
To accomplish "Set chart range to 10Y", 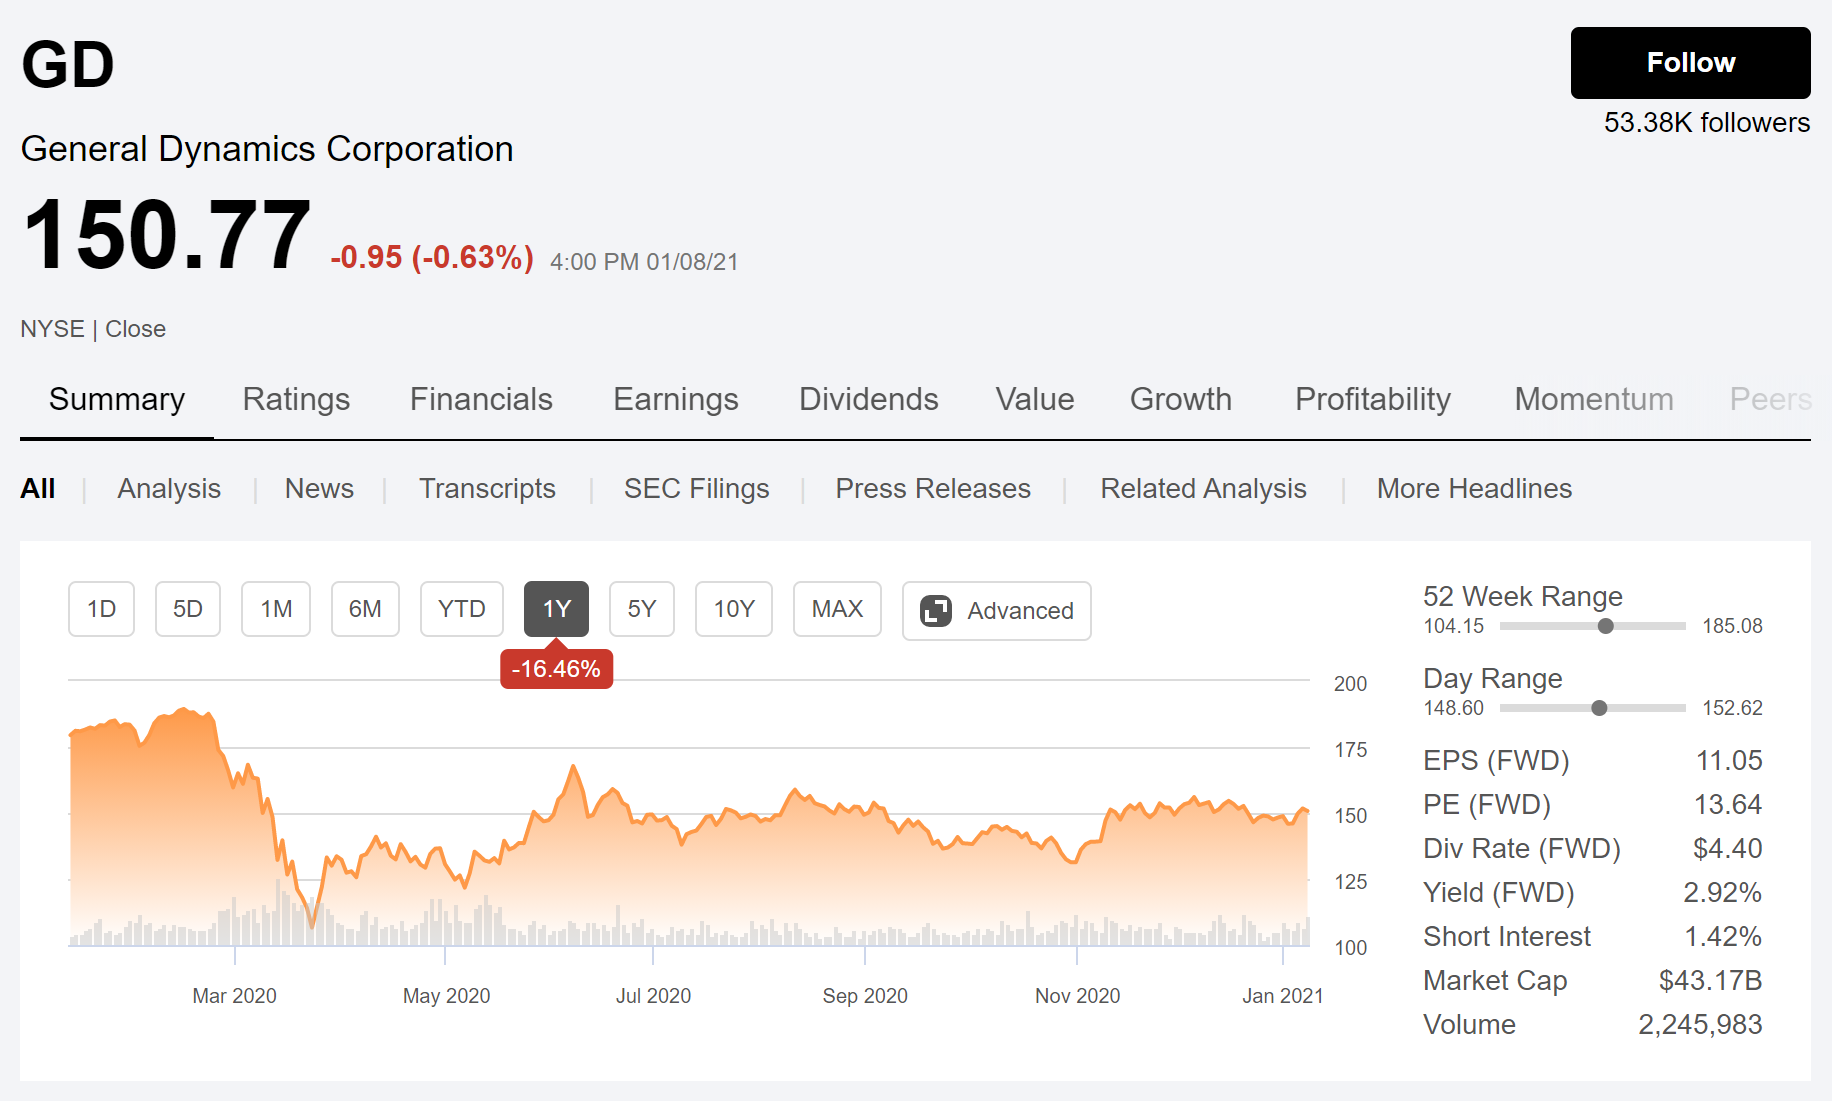I will coord(734,609).
